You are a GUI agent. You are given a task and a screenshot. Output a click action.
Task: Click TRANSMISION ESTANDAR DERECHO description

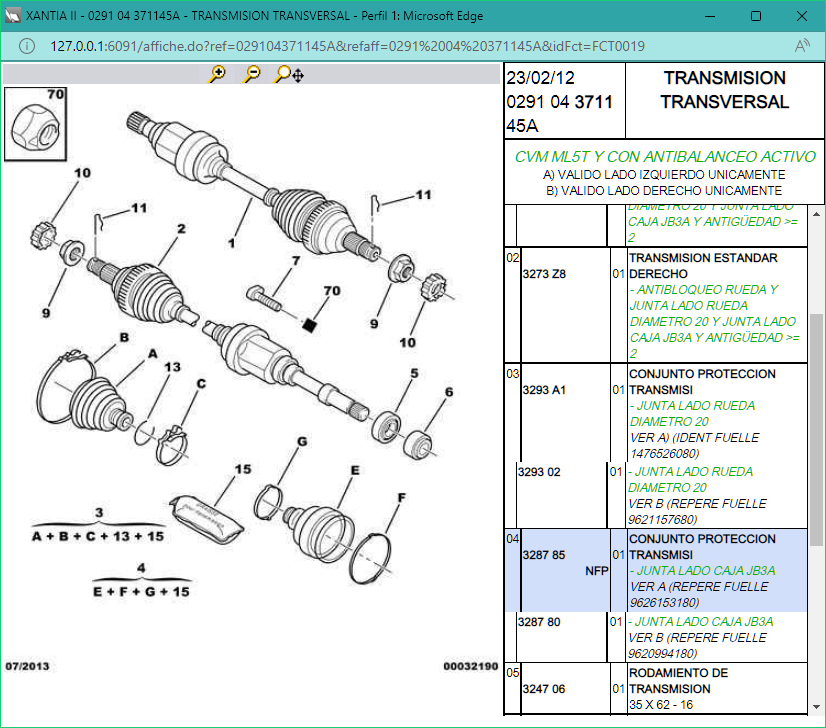pyautogui.click(x=703, y=265)
